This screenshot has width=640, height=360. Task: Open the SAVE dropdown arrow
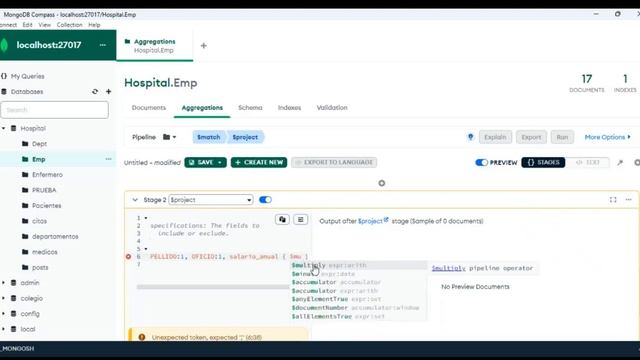[x=220, y=162]
